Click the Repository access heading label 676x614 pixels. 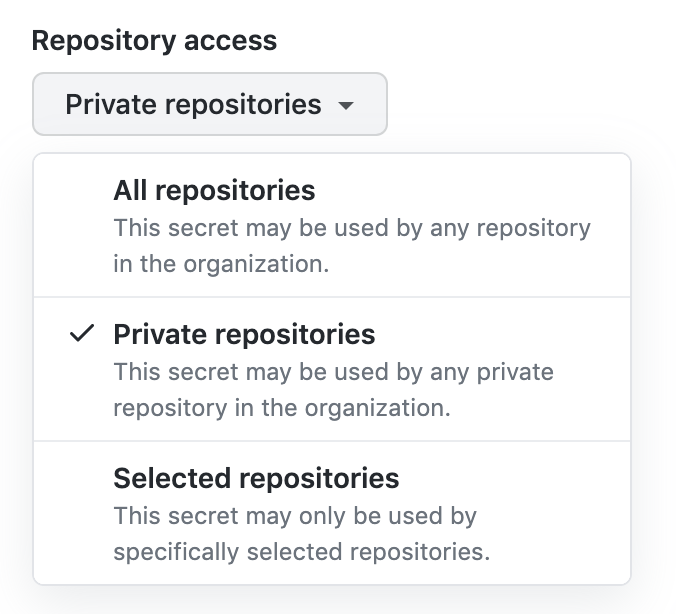(x=154, y=41)
